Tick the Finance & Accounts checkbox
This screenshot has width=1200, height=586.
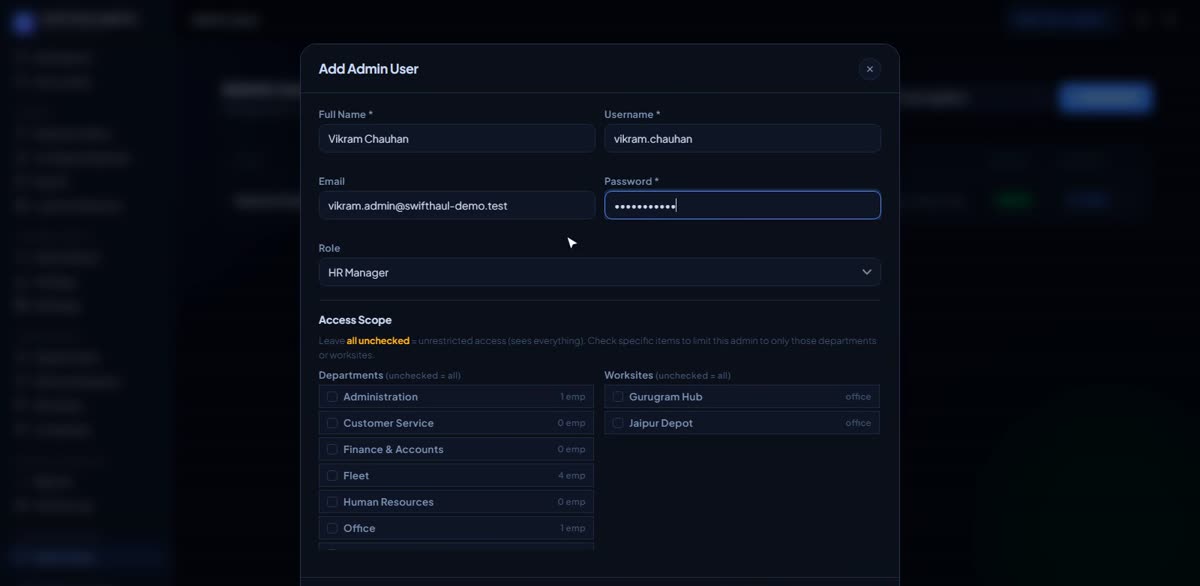332,449
